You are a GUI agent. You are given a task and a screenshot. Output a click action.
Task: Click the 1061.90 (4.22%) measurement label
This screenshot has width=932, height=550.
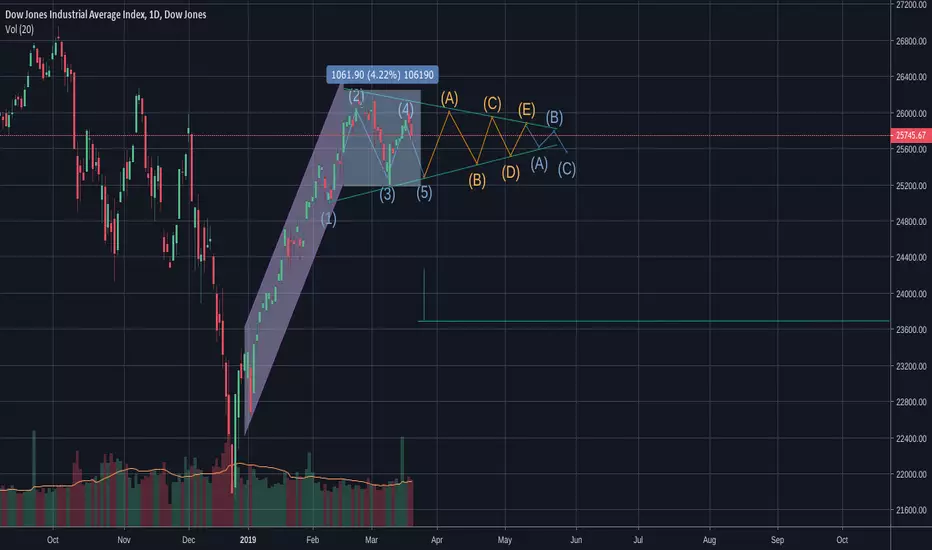click(382, 74)
